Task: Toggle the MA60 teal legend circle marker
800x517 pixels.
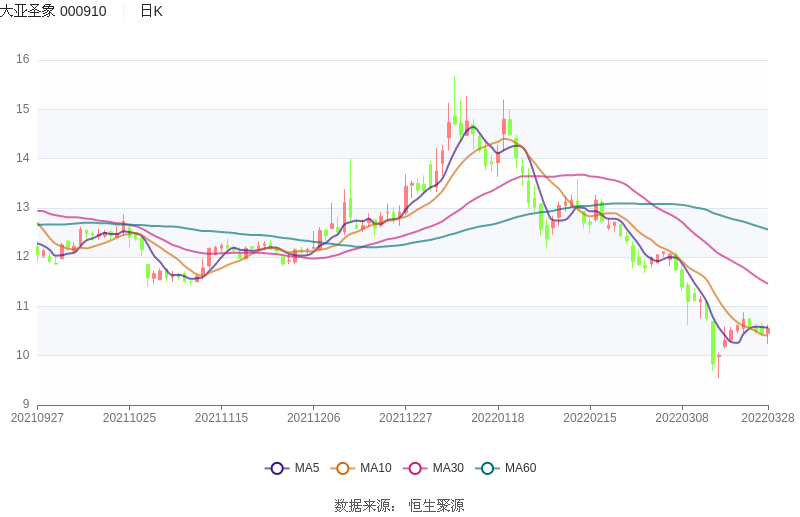Action: tap(488, 468)
